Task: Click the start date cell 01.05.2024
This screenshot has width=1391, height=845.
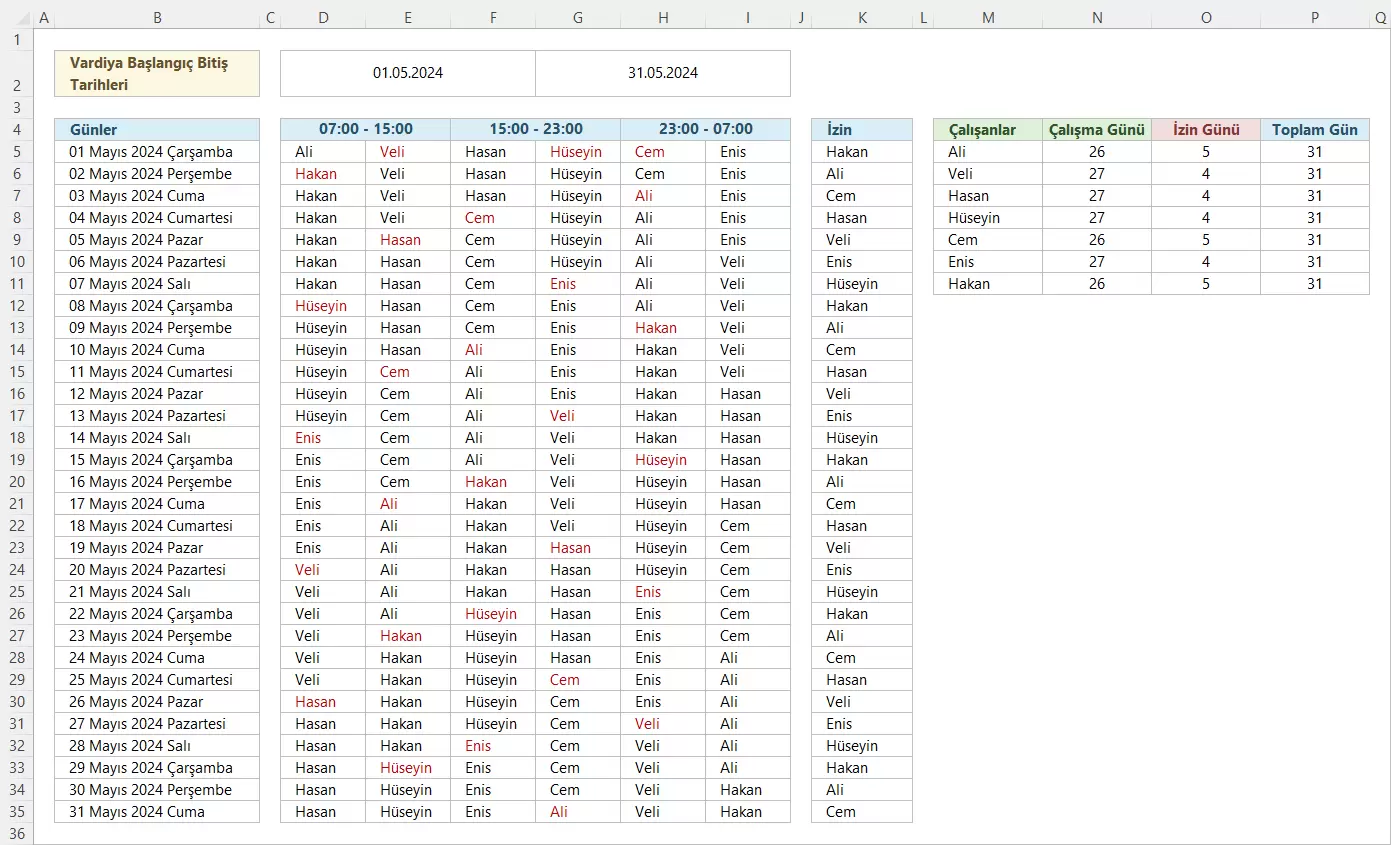Action: (407, 73)
